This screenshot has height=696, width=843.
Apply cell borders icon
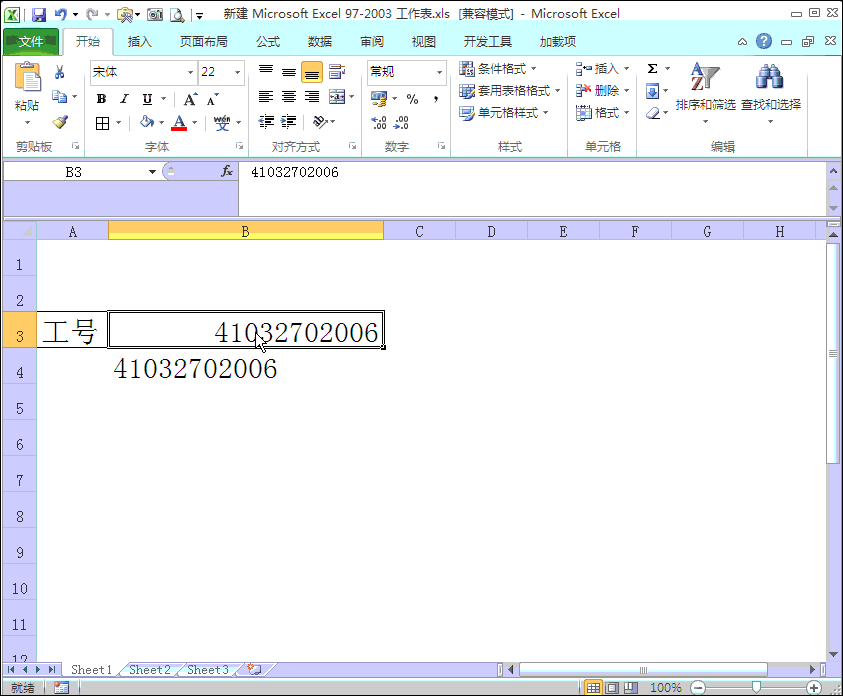[x=102, y=124]
